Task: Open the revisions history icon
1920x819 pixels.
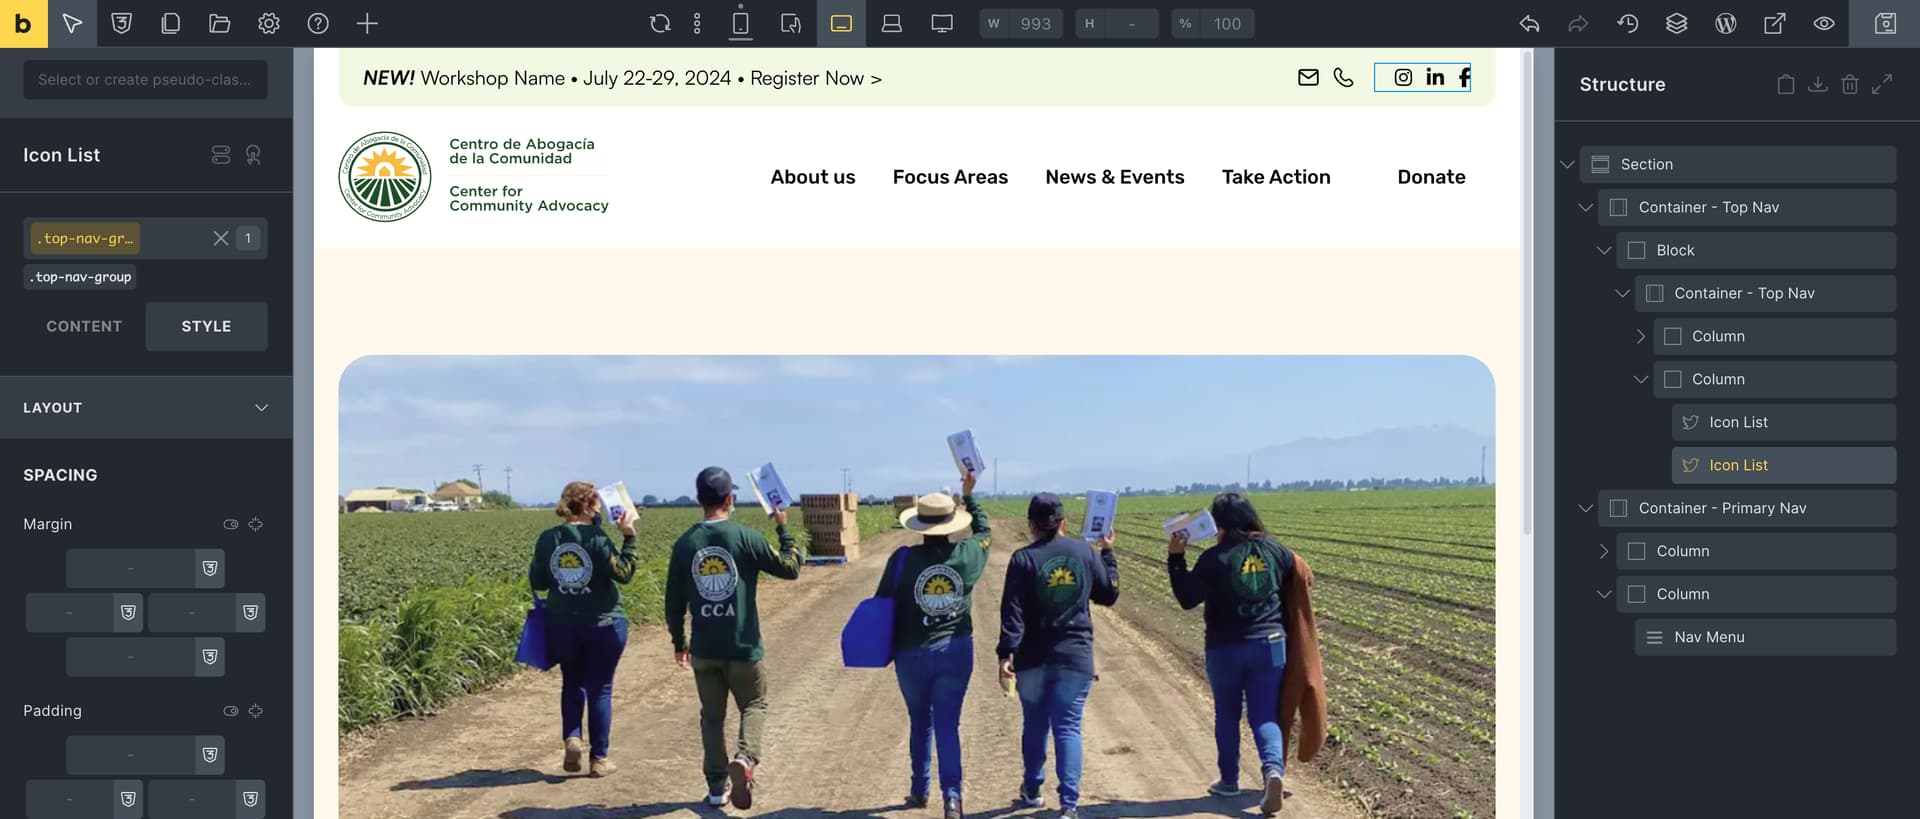Action: click(x=1627, y=23)
